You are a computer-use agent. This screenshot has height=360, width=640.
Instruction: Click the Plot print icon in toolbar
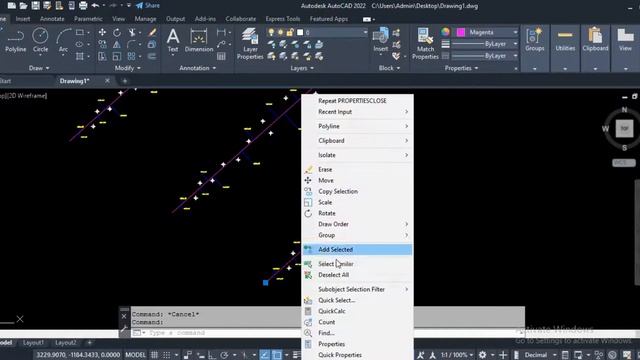83,6
